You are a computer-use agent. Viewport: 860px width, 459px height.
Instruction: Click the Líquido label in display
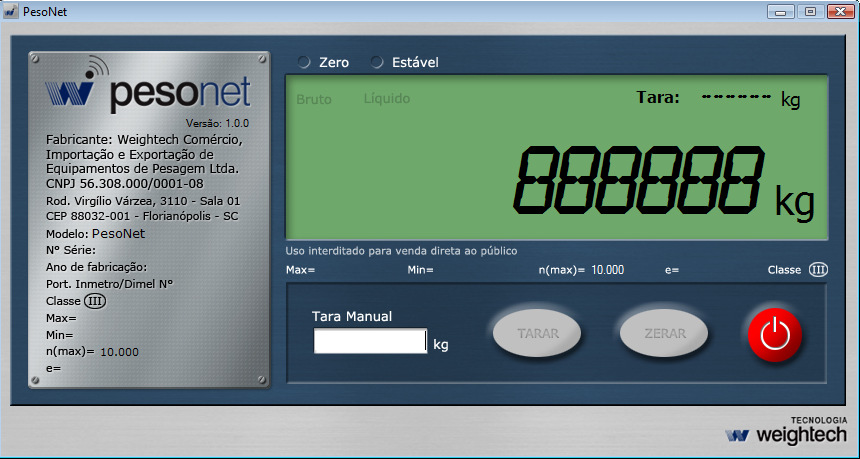click(387, 99)
